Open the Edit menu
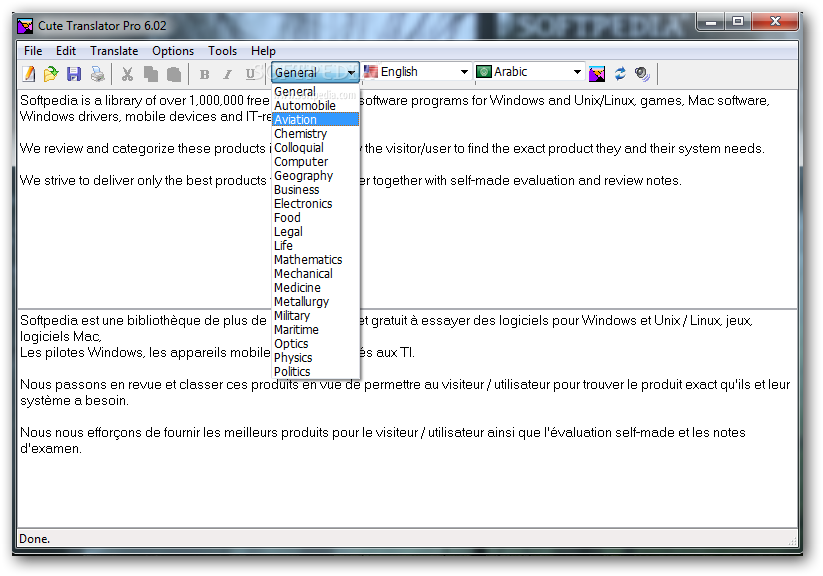Image resolution: width=823 pixels, height=576 pixels. point(66,51)
